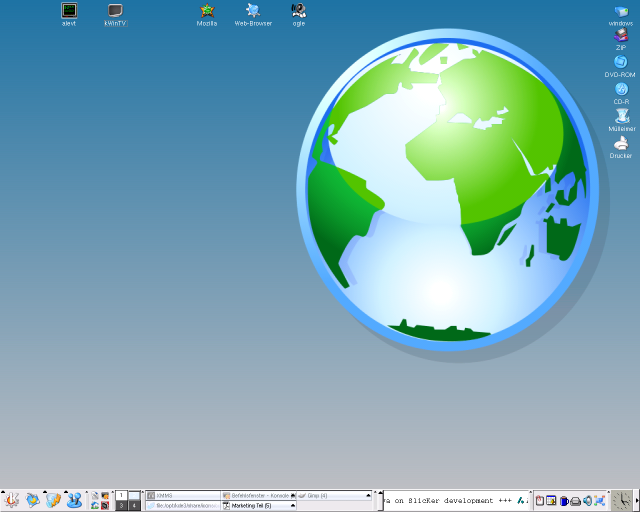Launch the Web-Browser desktop icon
The width and height of the screenshot is (640, 512).
[x=253, y=14]
